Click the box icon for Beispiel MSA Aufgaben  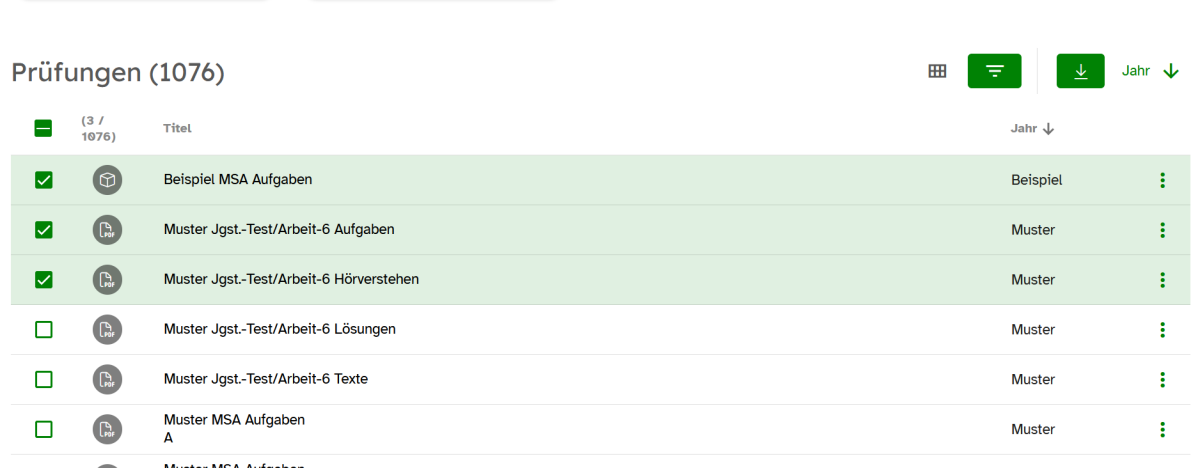point(108,180)
